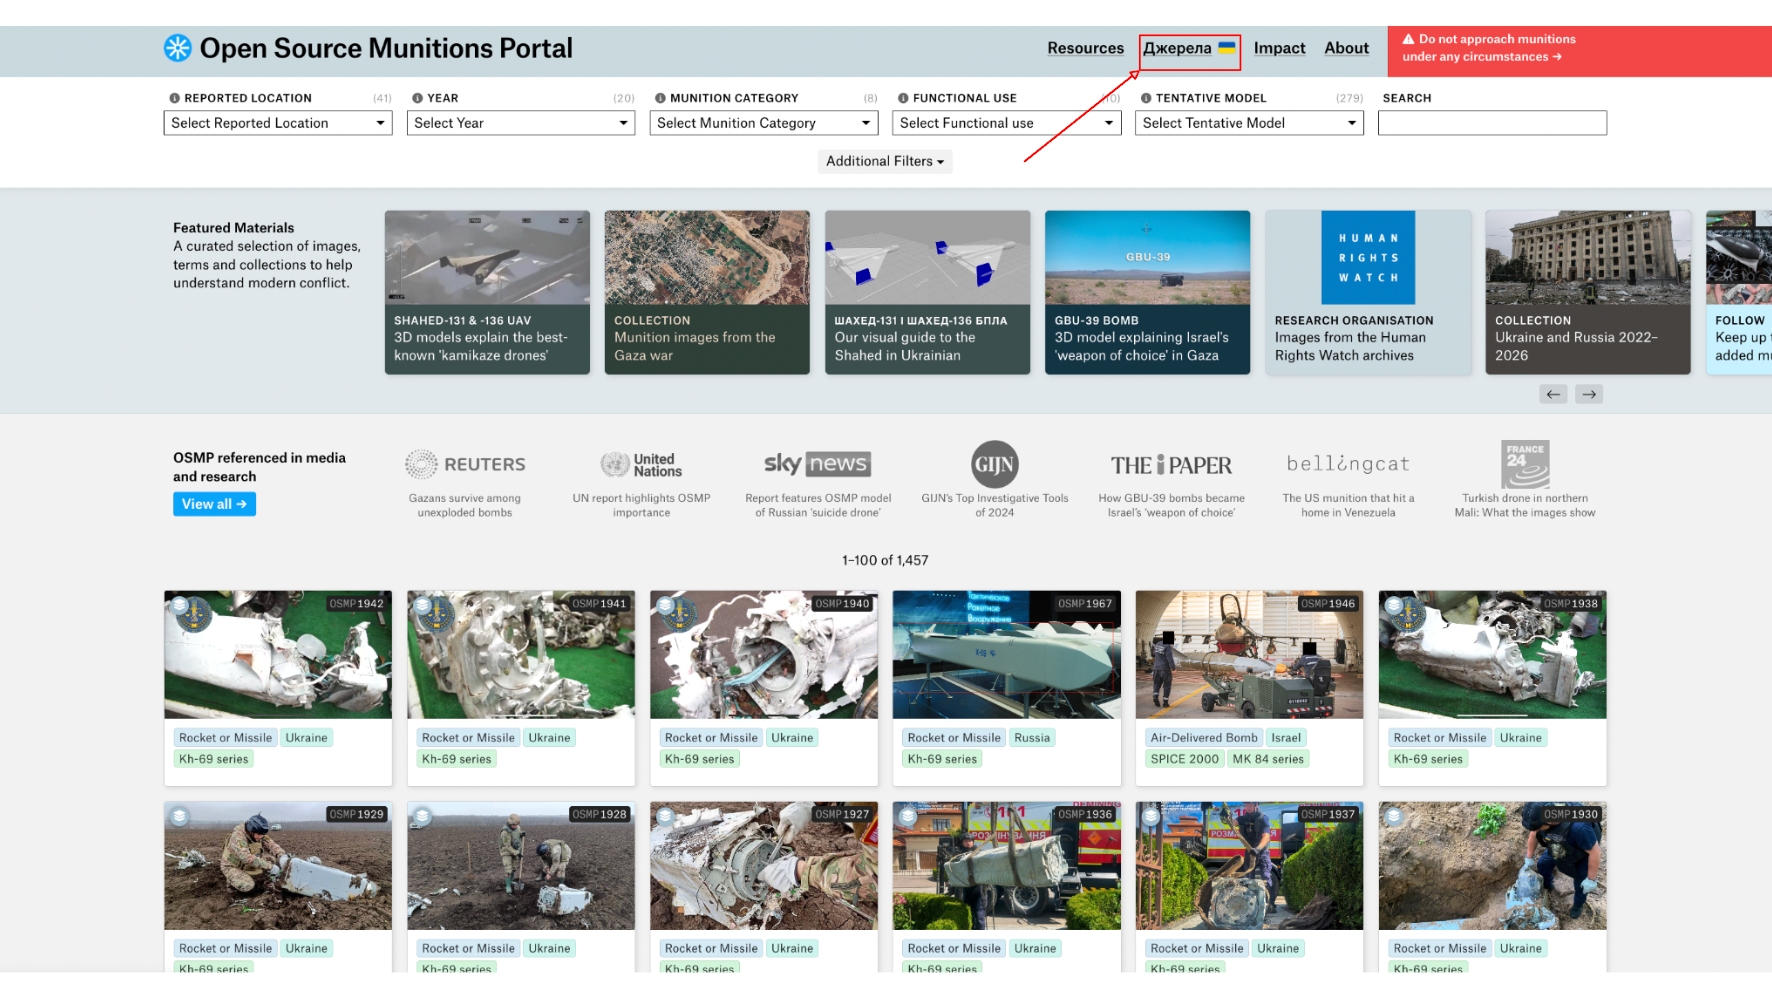Click the GIJN circular logo
This screenshot has height=996, width=1772.
tap(994, 464)
